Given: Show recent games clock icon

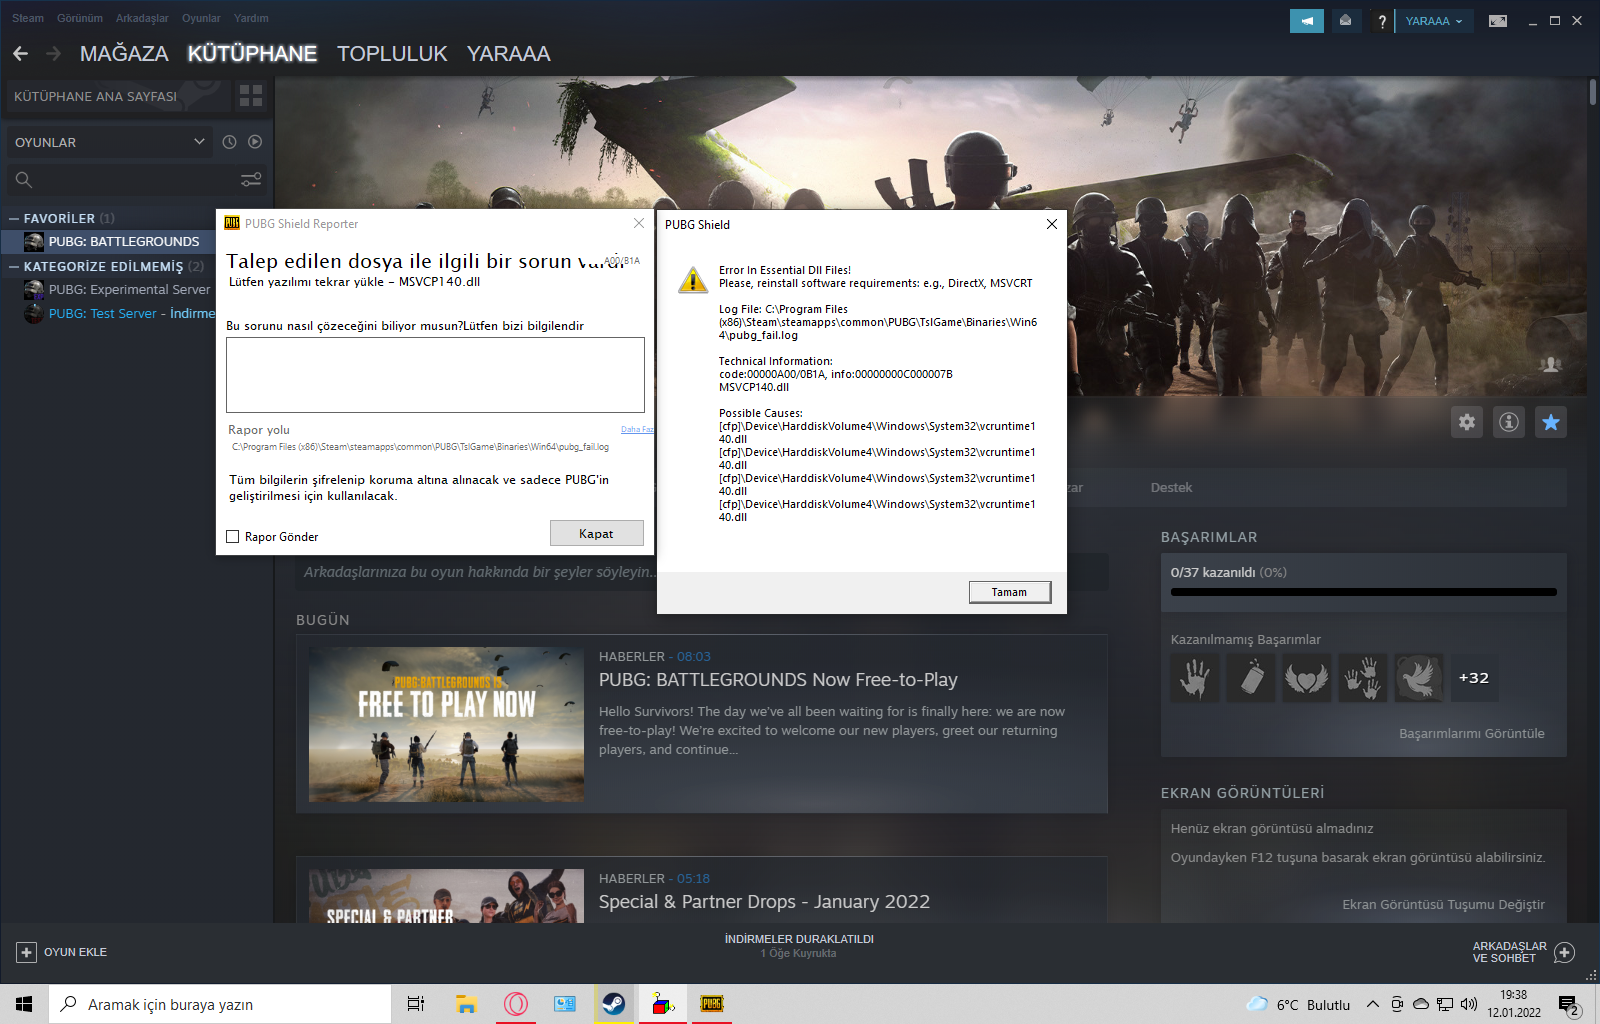Looking at the screenshot, I should coord(229,142).
